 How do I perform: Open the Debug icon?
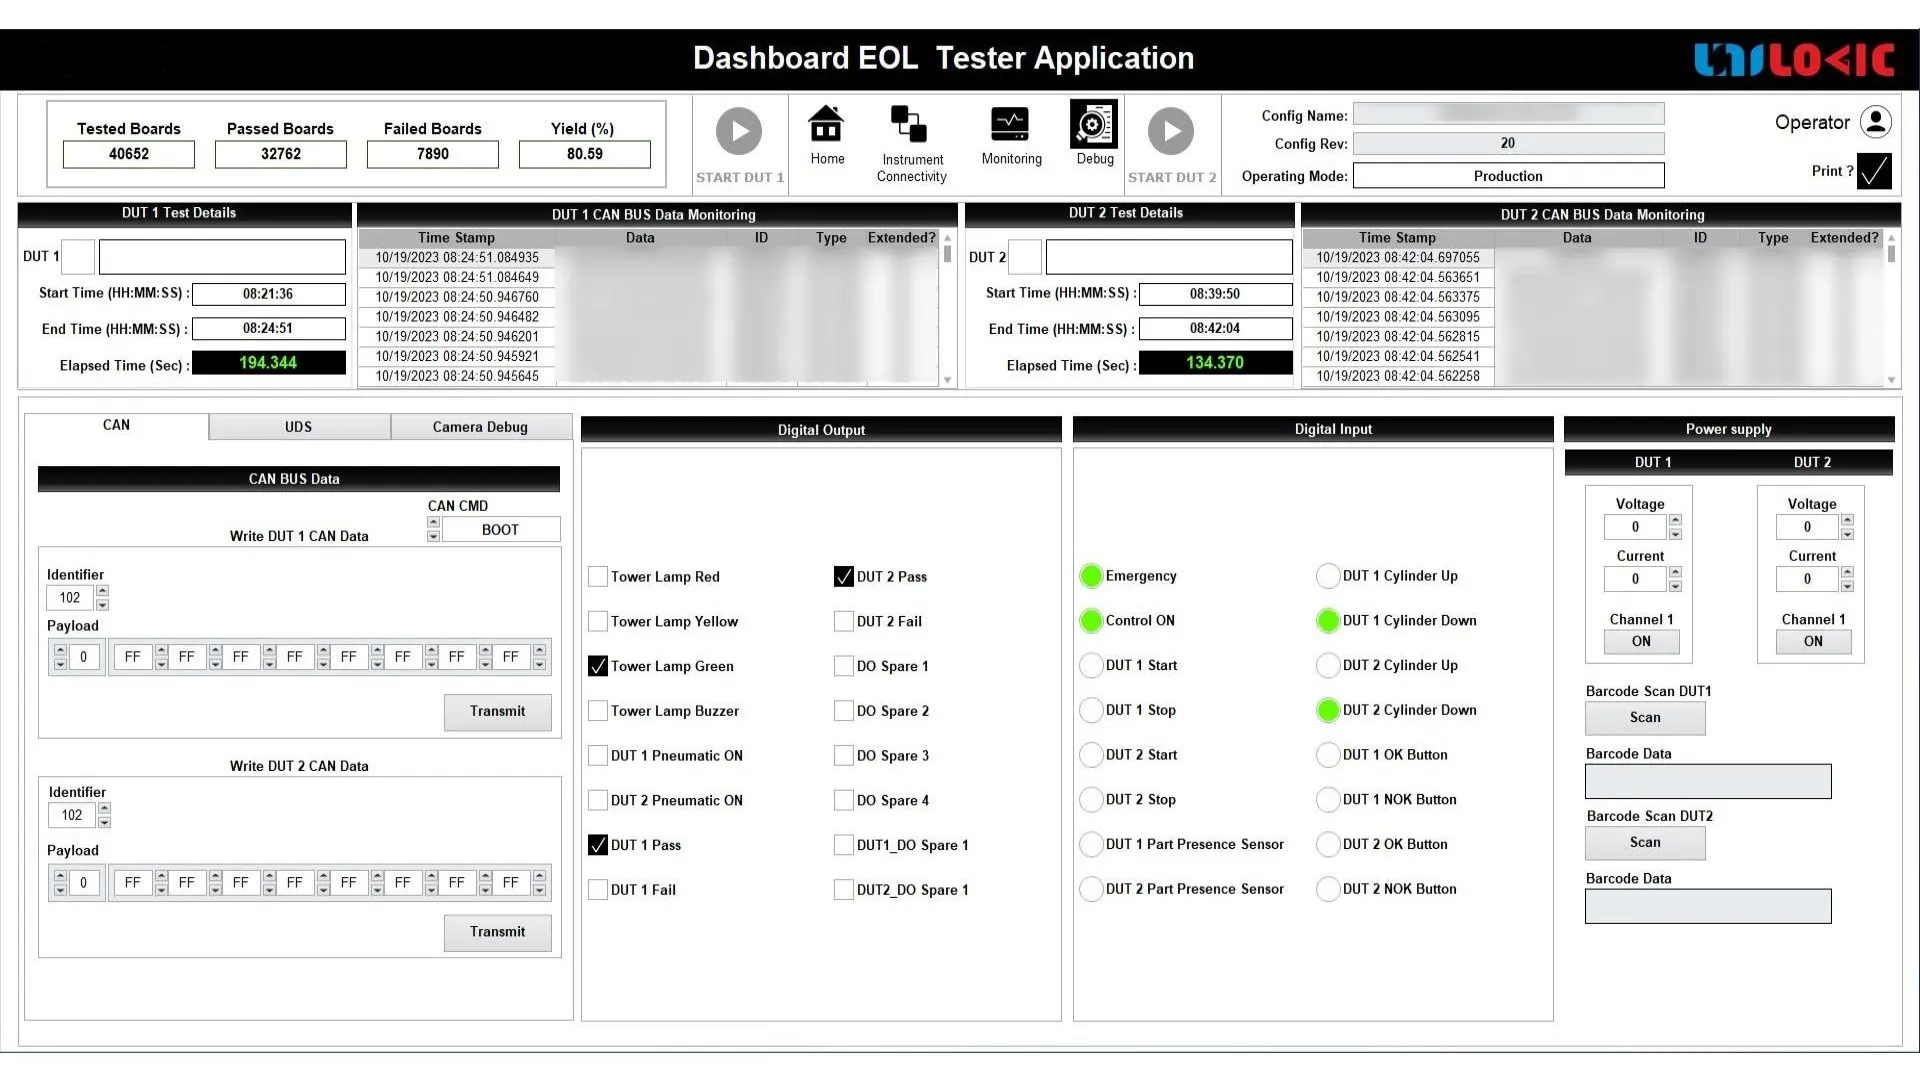tap(1093, 125)
